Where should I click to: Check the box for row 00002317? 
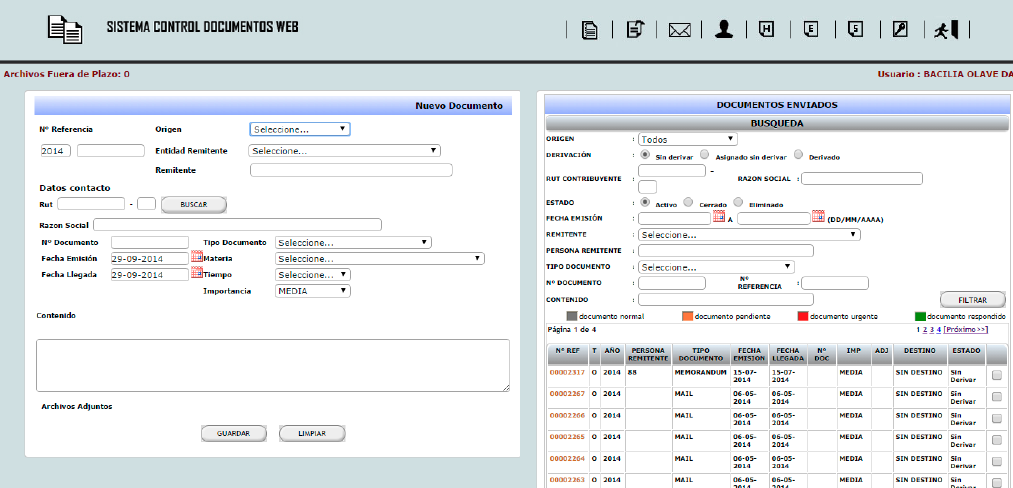click(x=997, y=375)
